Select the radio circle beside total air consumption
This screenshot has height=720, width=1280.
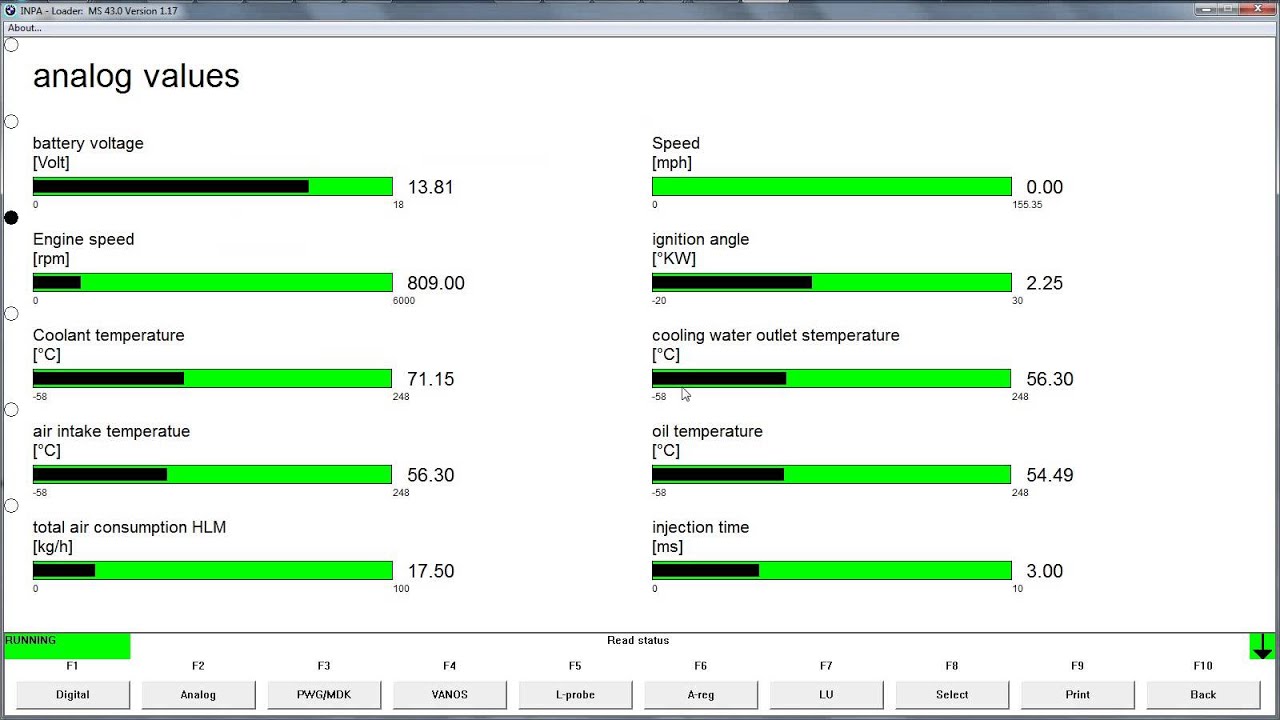tap(11, 505)
